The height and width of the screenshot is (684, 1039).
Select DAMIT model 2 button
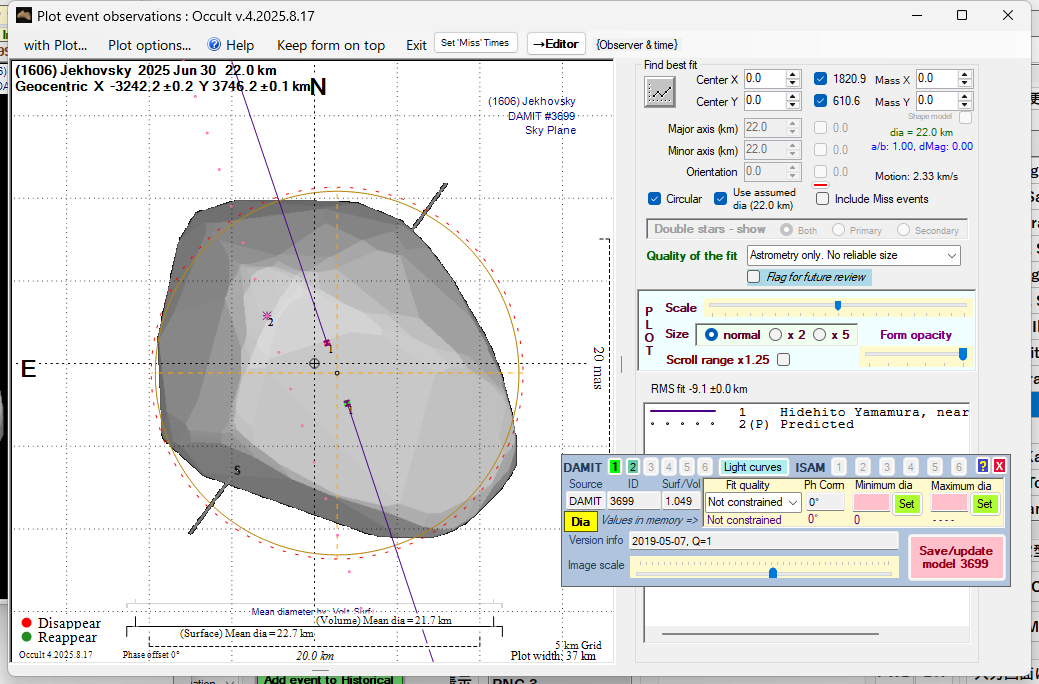pyautogui.click(x=632, y=467)
